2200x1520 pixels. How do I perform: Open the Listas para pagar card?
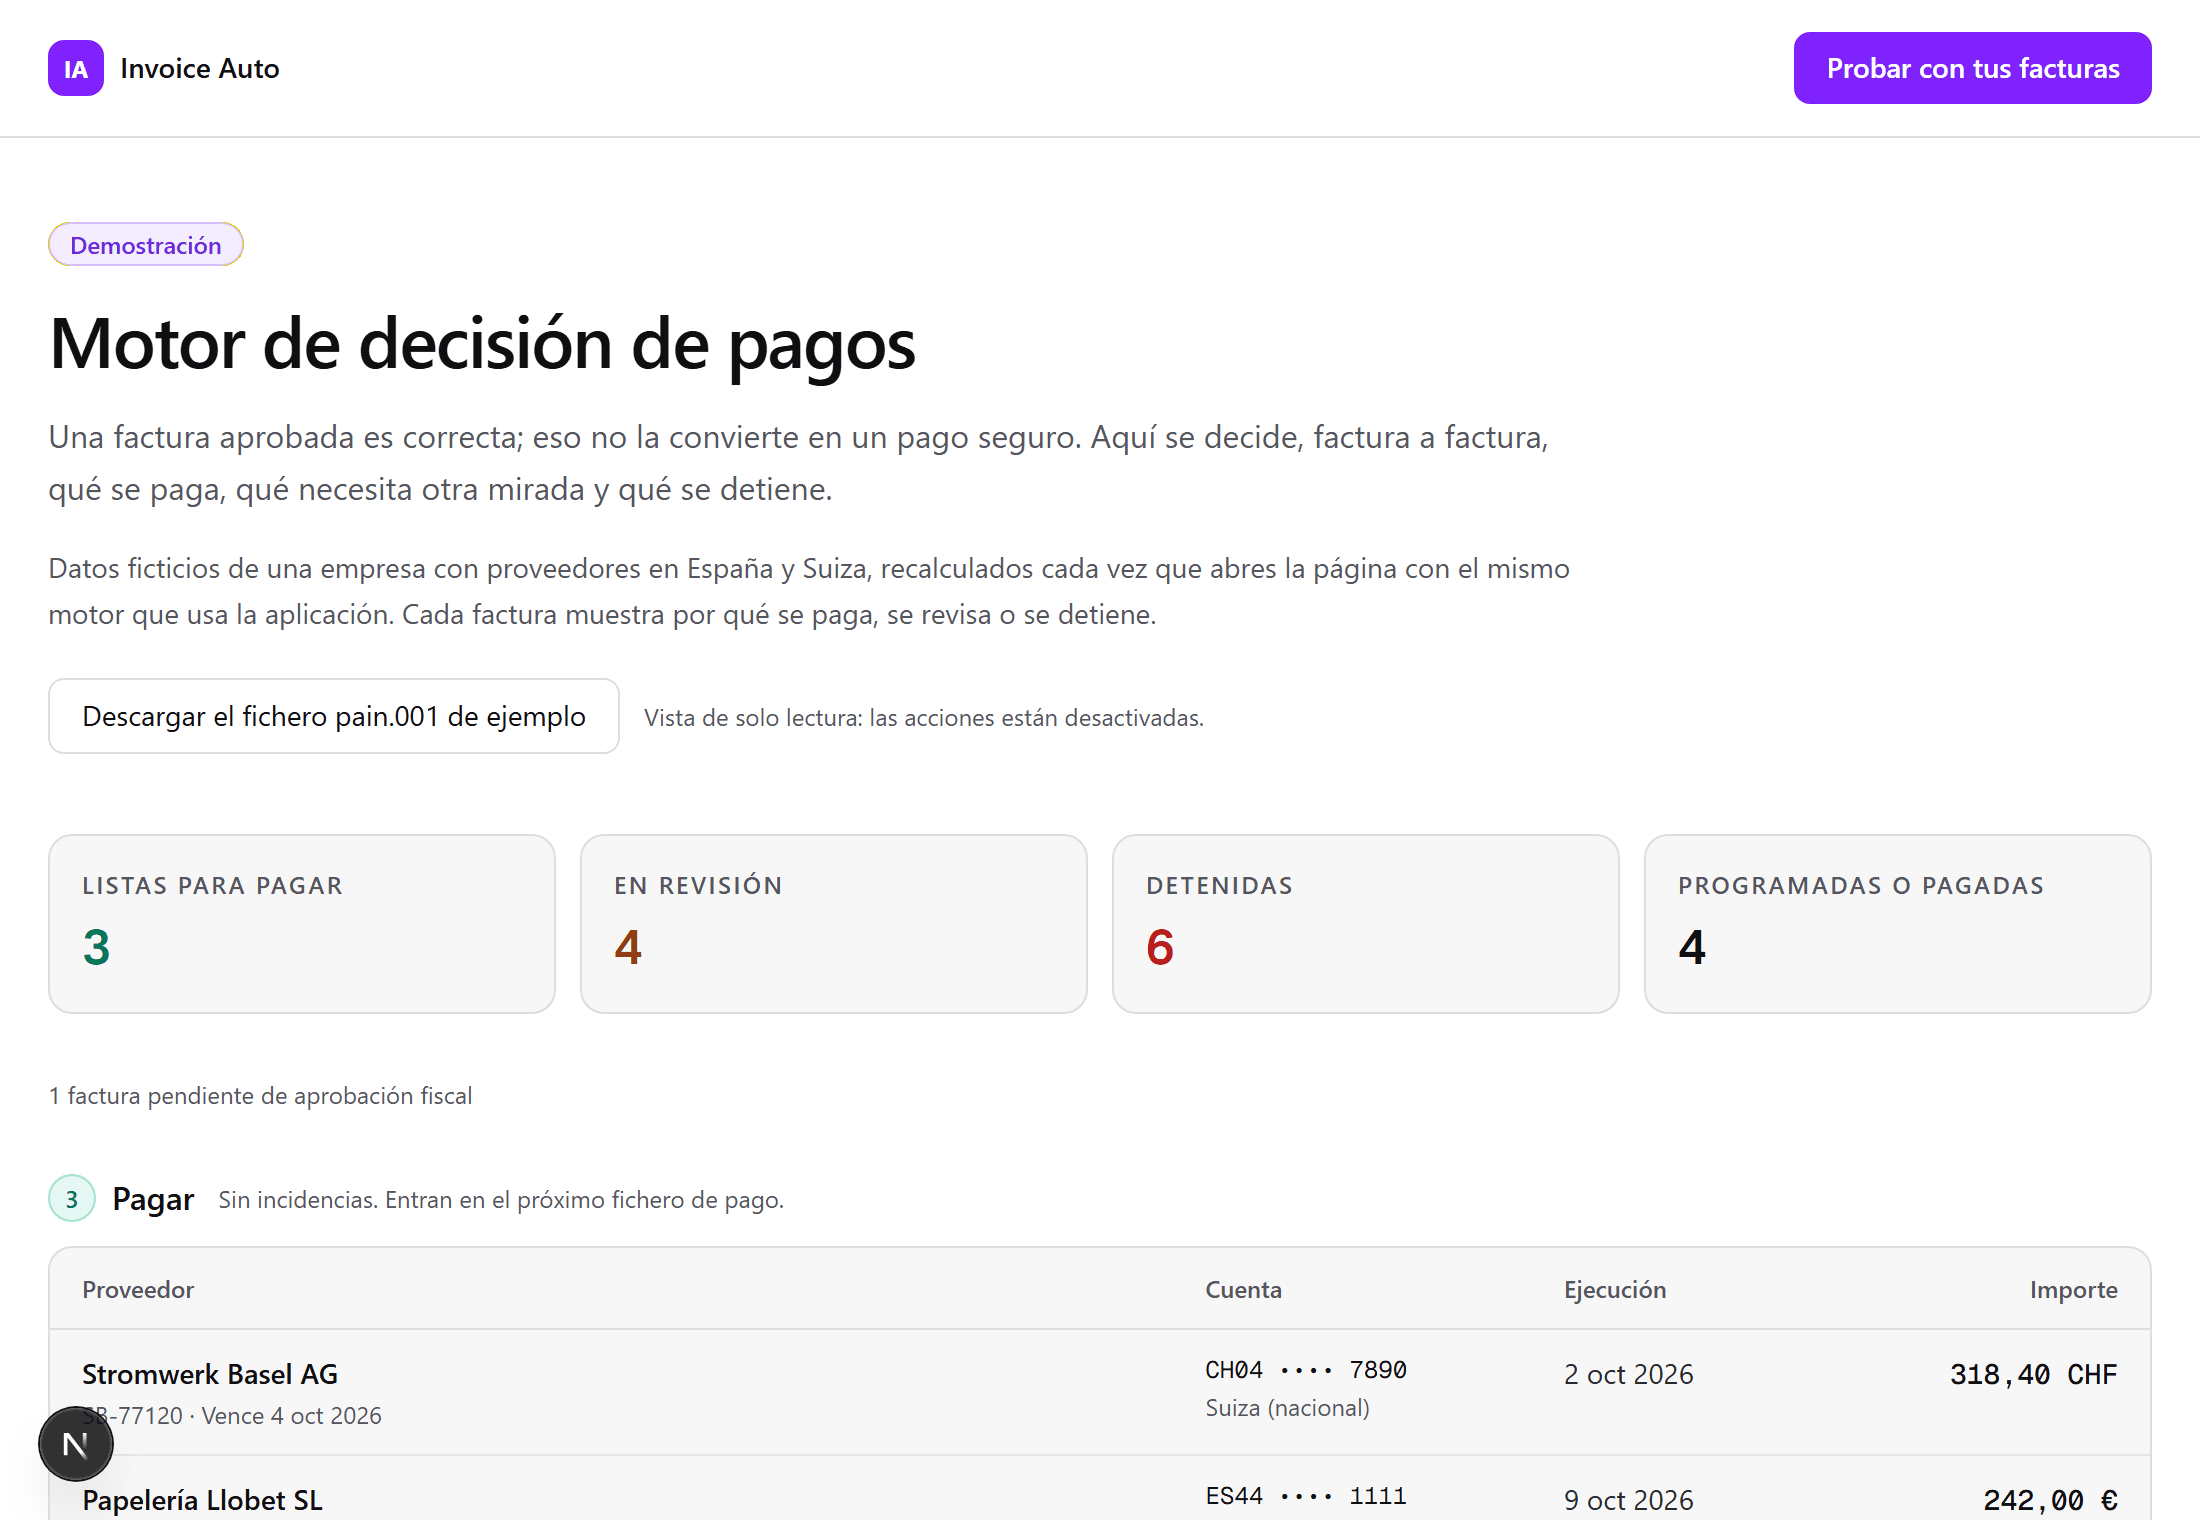coord(302,924)
